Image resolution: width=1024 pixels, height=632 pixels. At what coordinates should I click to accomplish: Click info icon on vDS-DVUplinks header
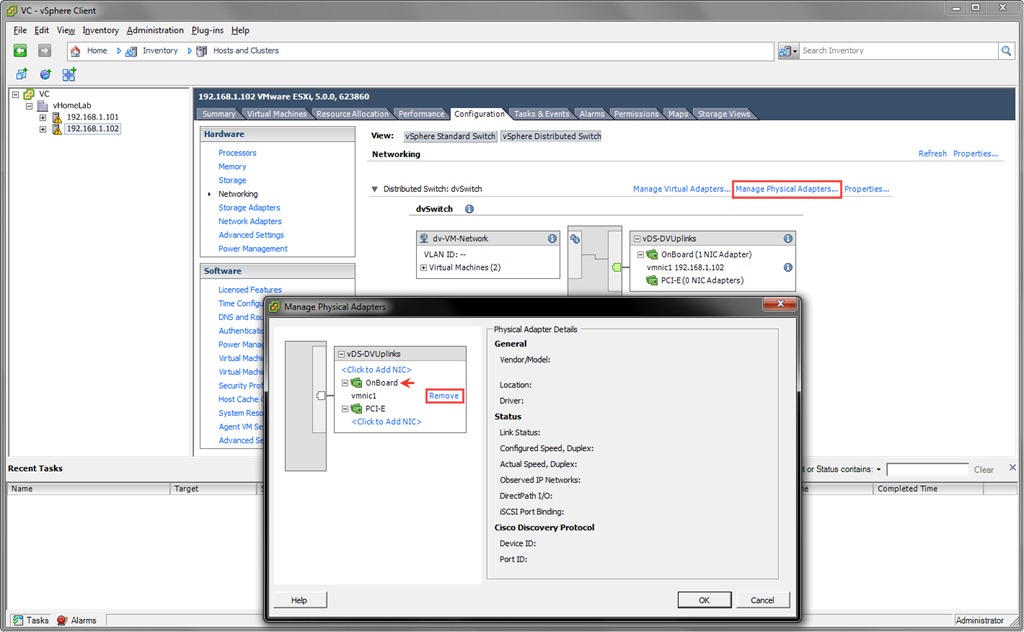tap(788, 239)
